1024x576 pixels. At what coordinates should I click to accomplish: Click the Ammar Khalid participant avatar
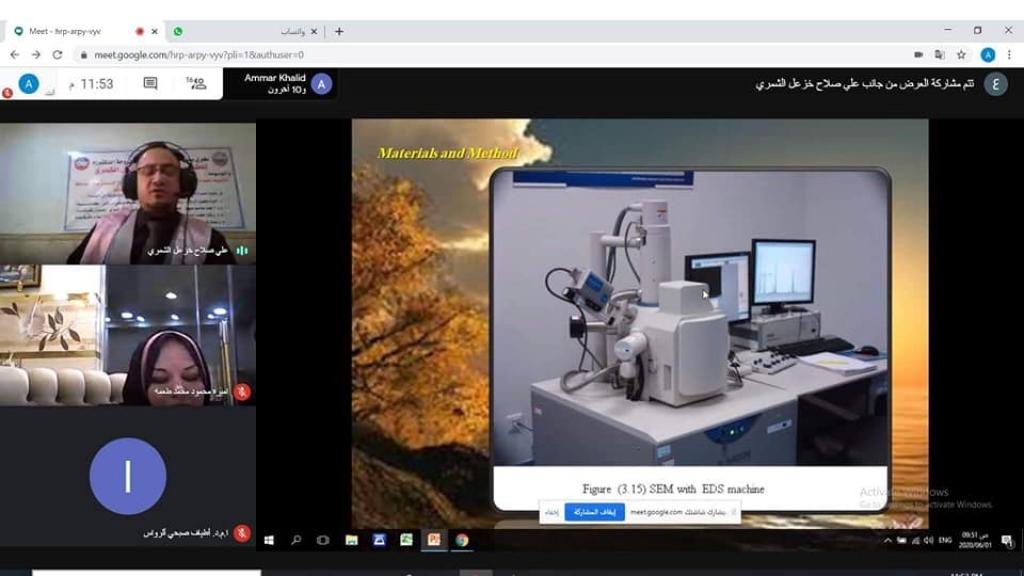[x=321, y=84]
